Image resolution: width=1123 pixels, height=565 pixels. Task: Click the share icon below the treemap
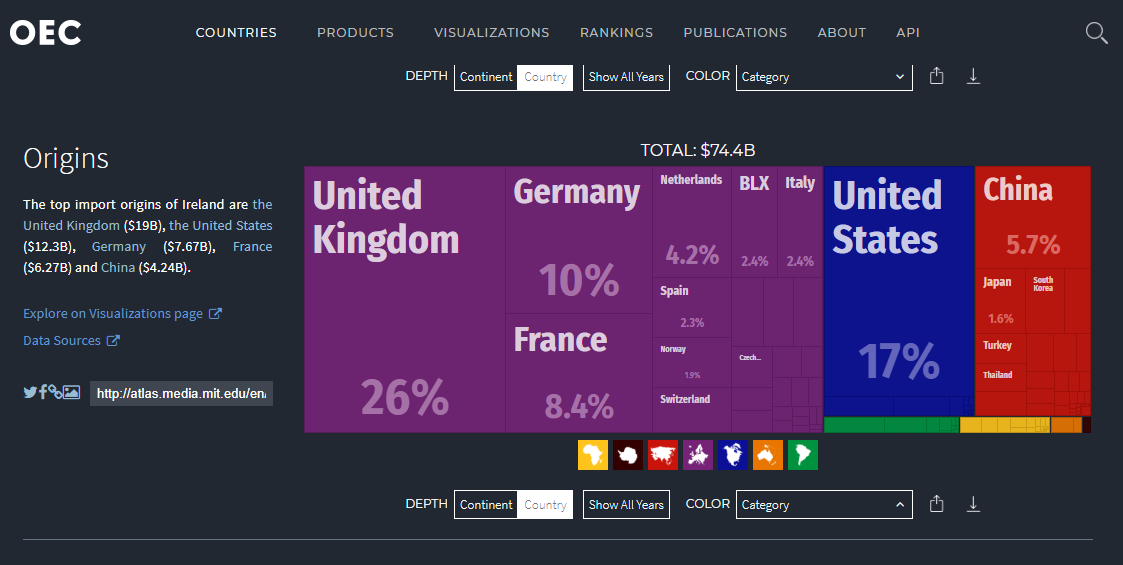(x=936, y=504)
